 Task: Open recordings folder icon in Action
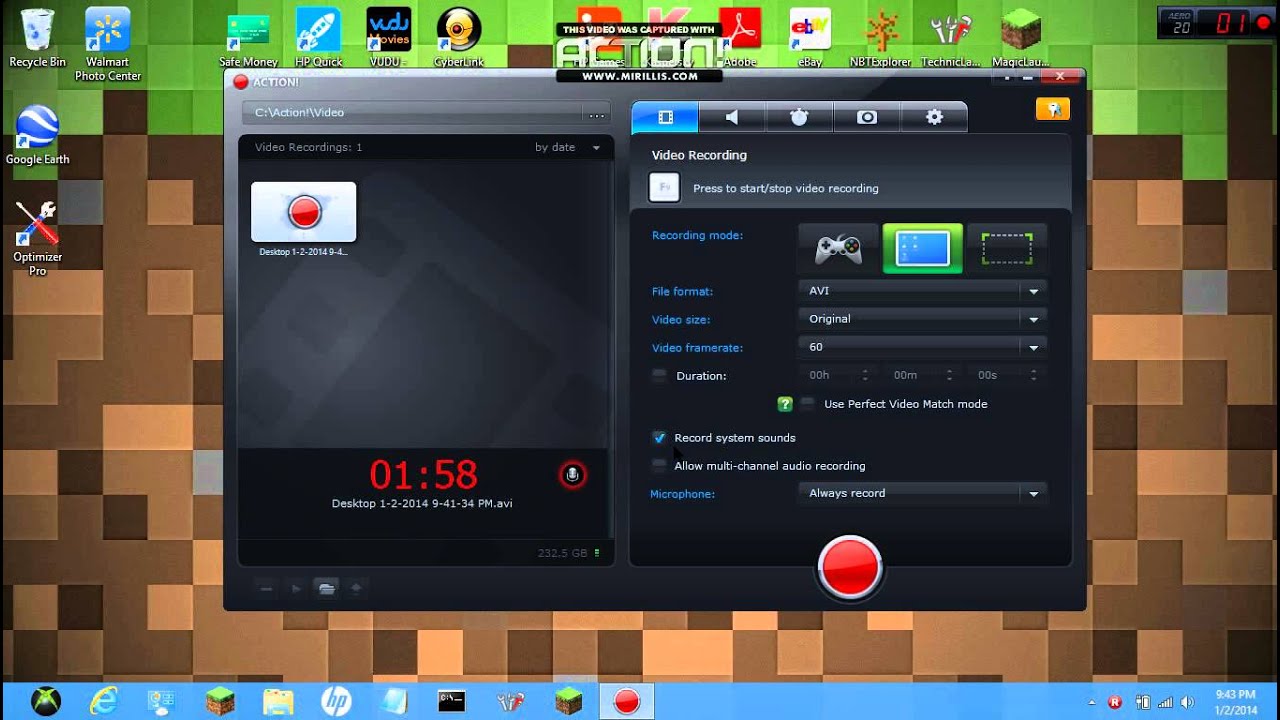[326, 589]
